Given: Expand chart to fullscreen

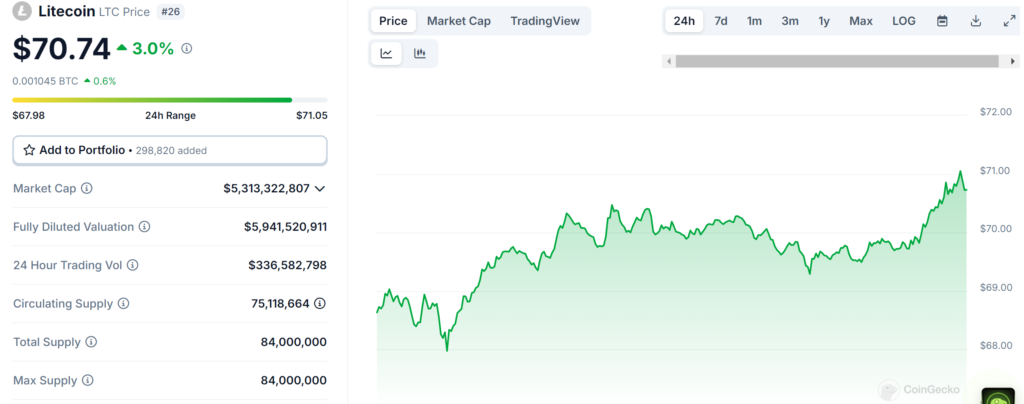Looking at the screenshot, I should (x=1008, y=21).
